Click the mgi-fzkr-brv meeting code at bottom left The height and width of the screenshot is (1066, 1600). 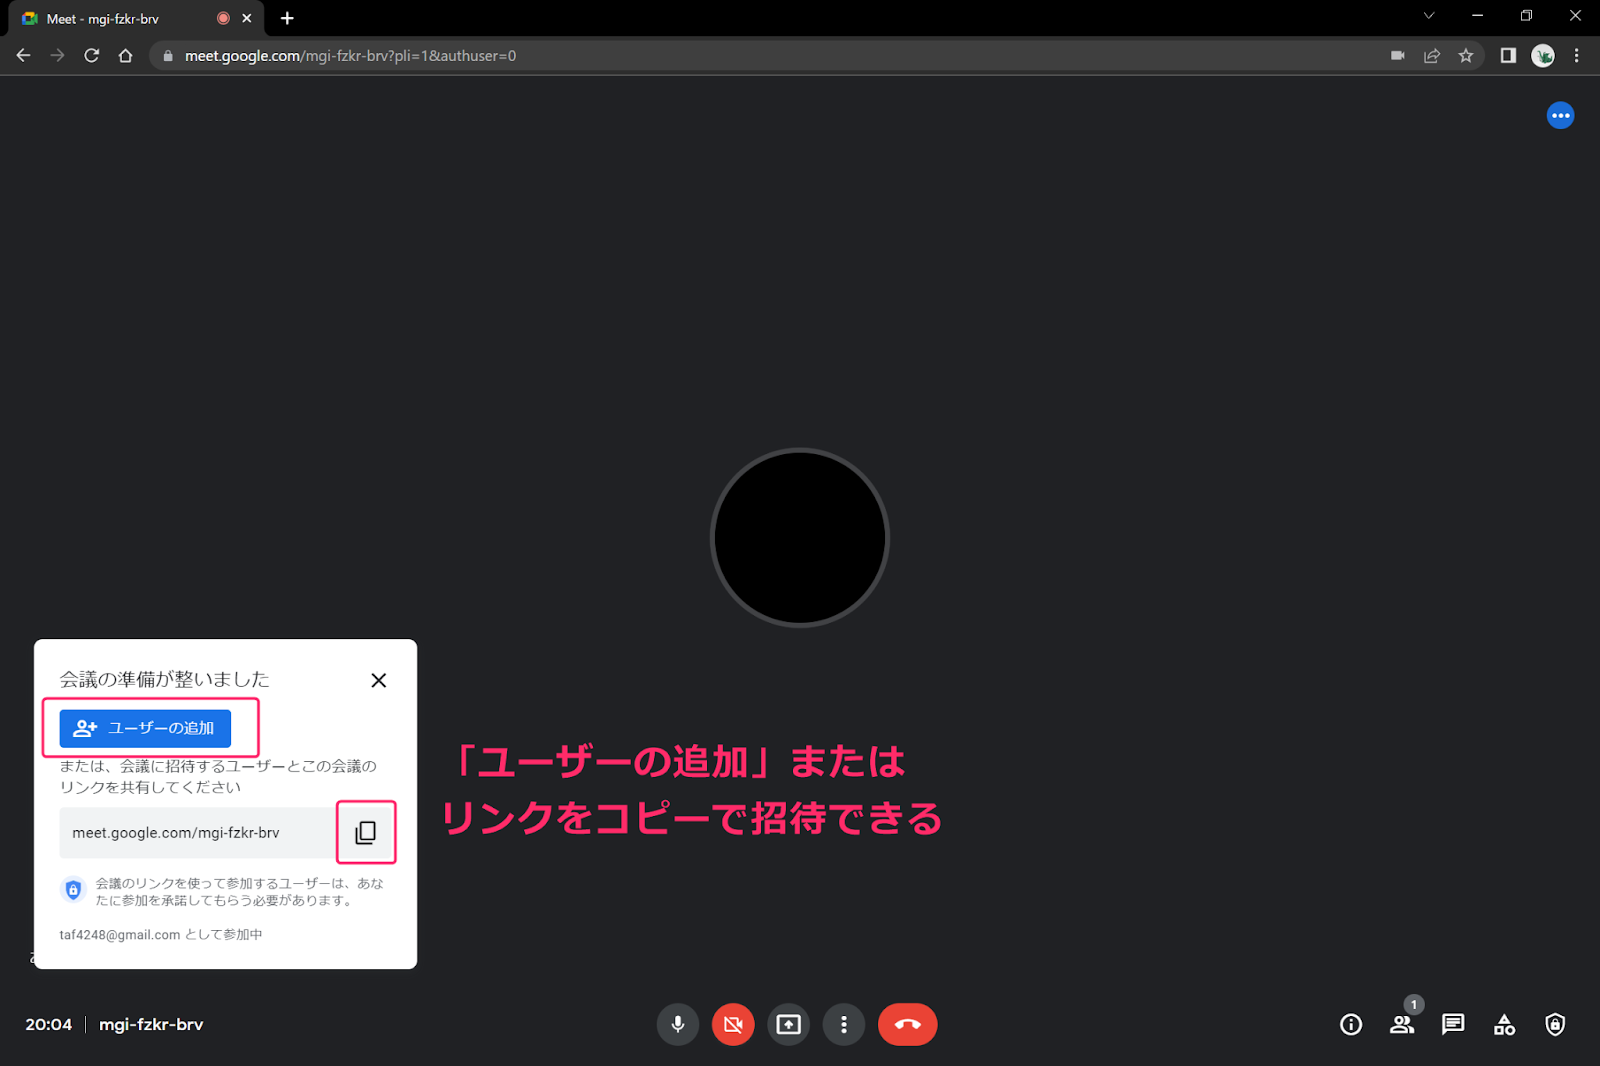tap(151, 1024)
